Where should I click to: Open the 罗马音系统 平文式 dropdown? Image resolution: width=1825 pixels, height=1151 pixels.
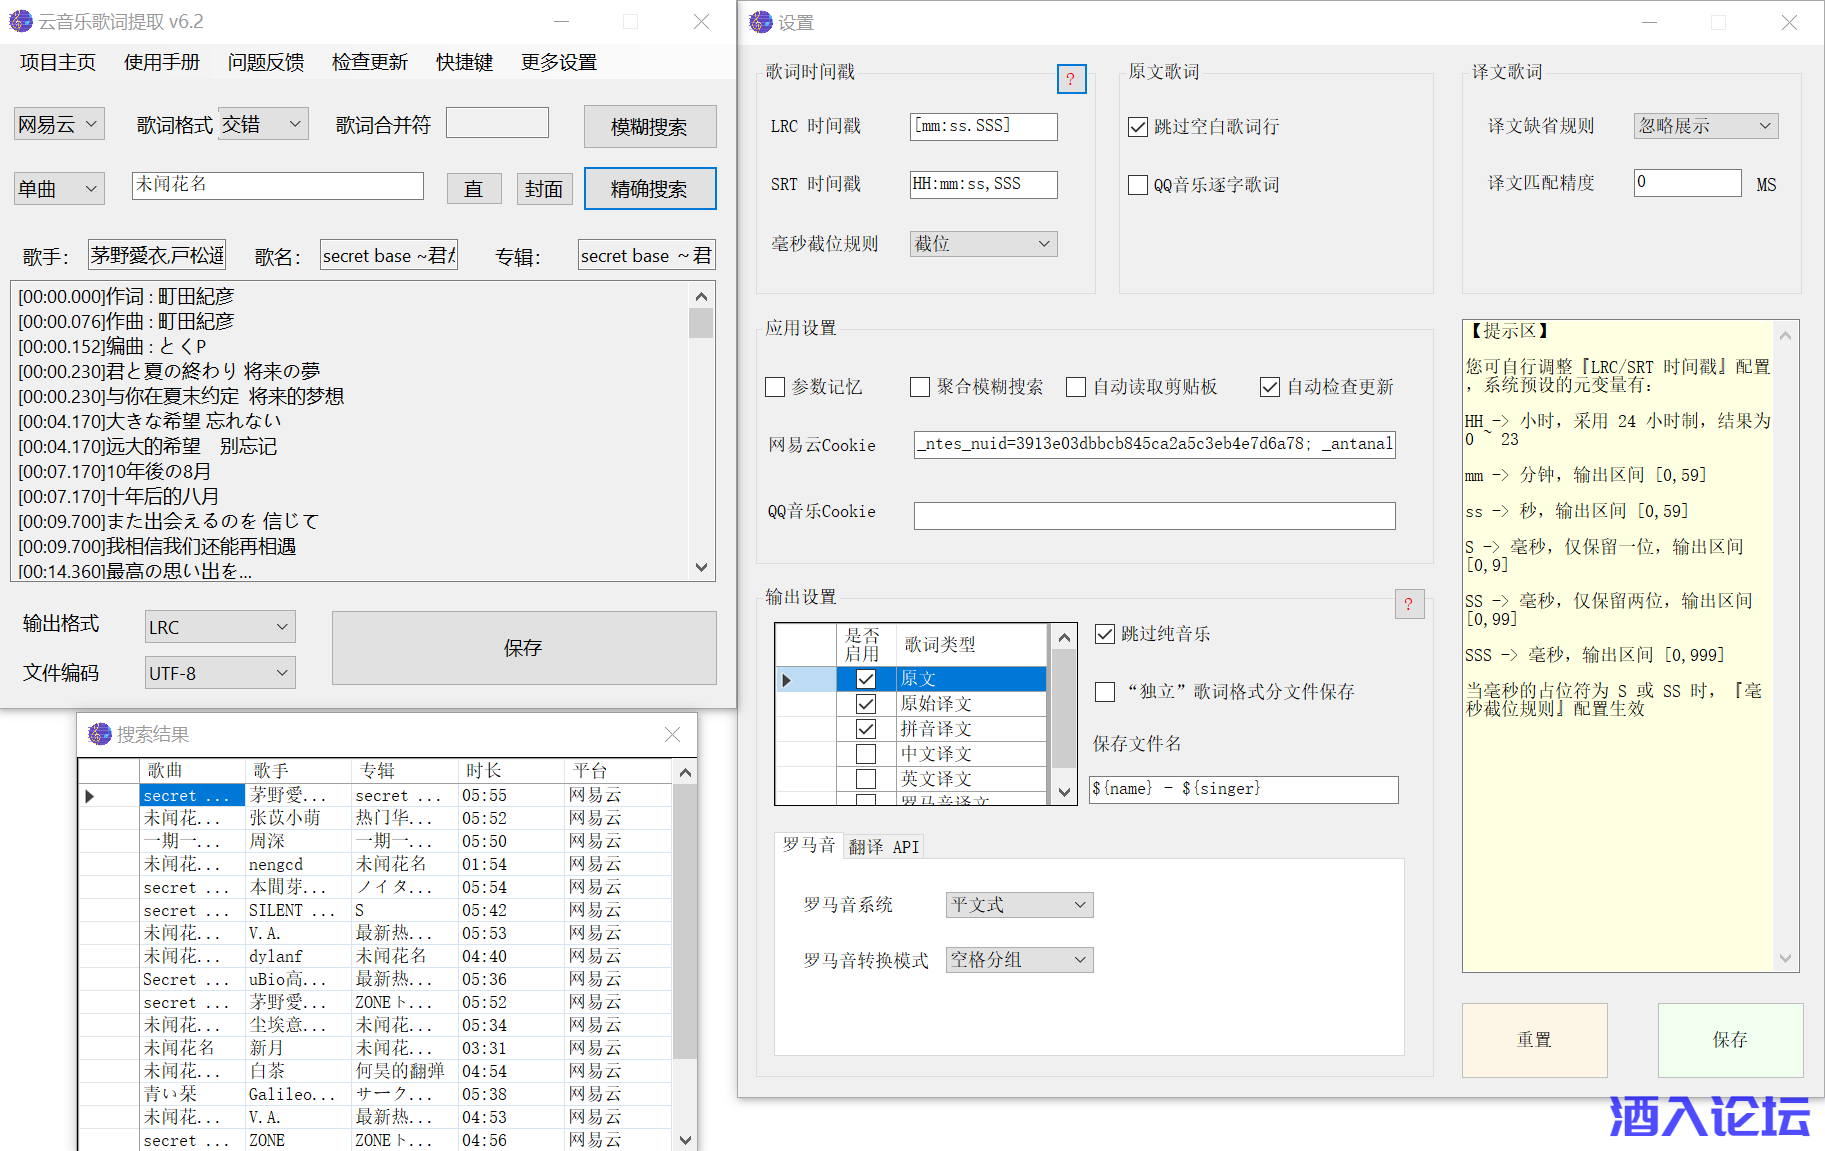click(1019, 905)
